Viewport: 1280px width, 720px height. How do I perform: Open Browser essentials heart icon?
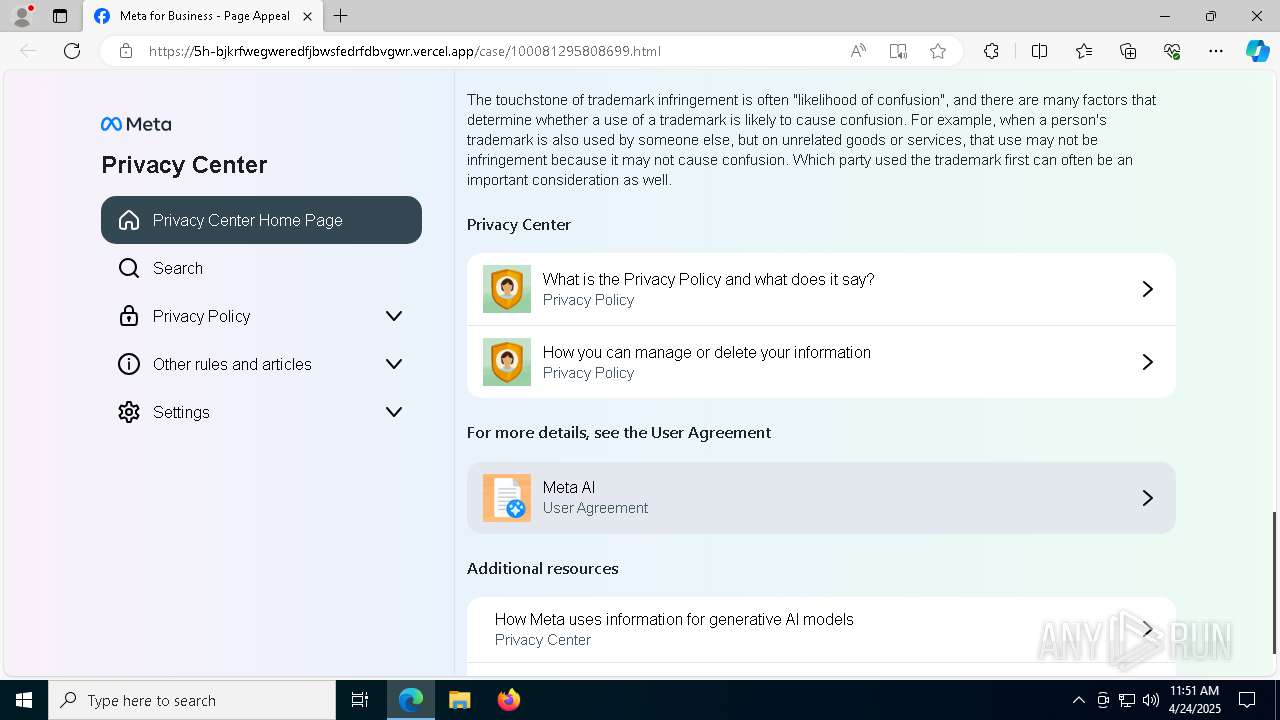[x=1172, y=51]
